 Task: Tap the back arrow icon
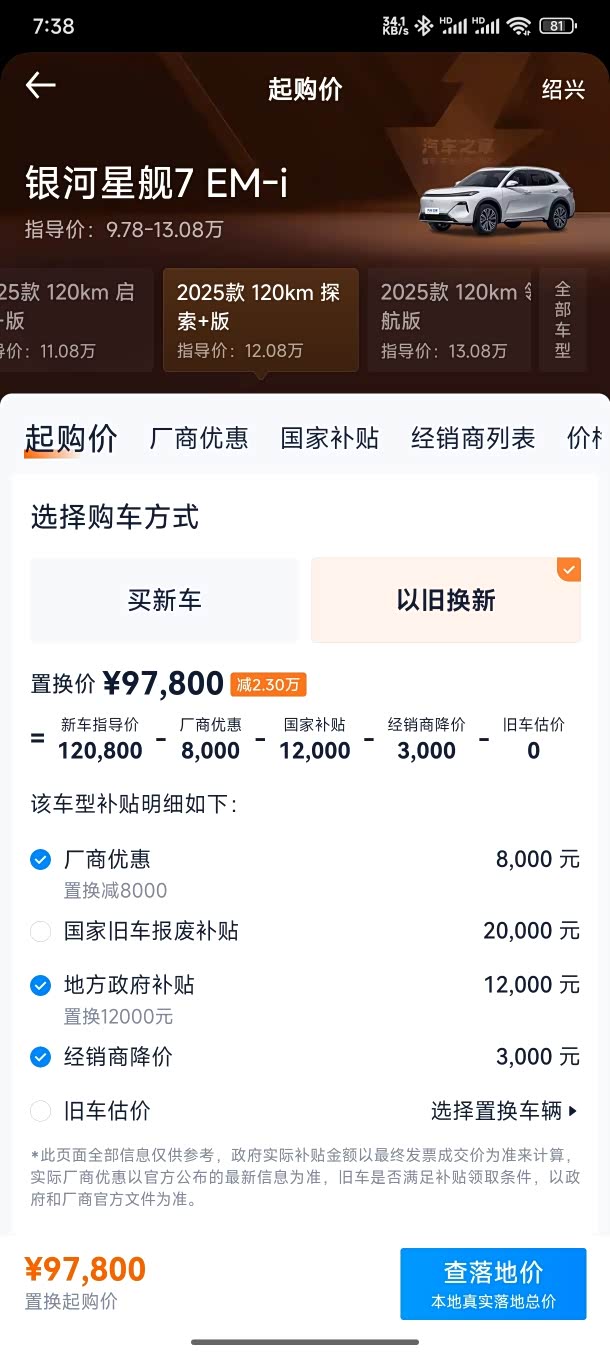click(x=40, y=86)
